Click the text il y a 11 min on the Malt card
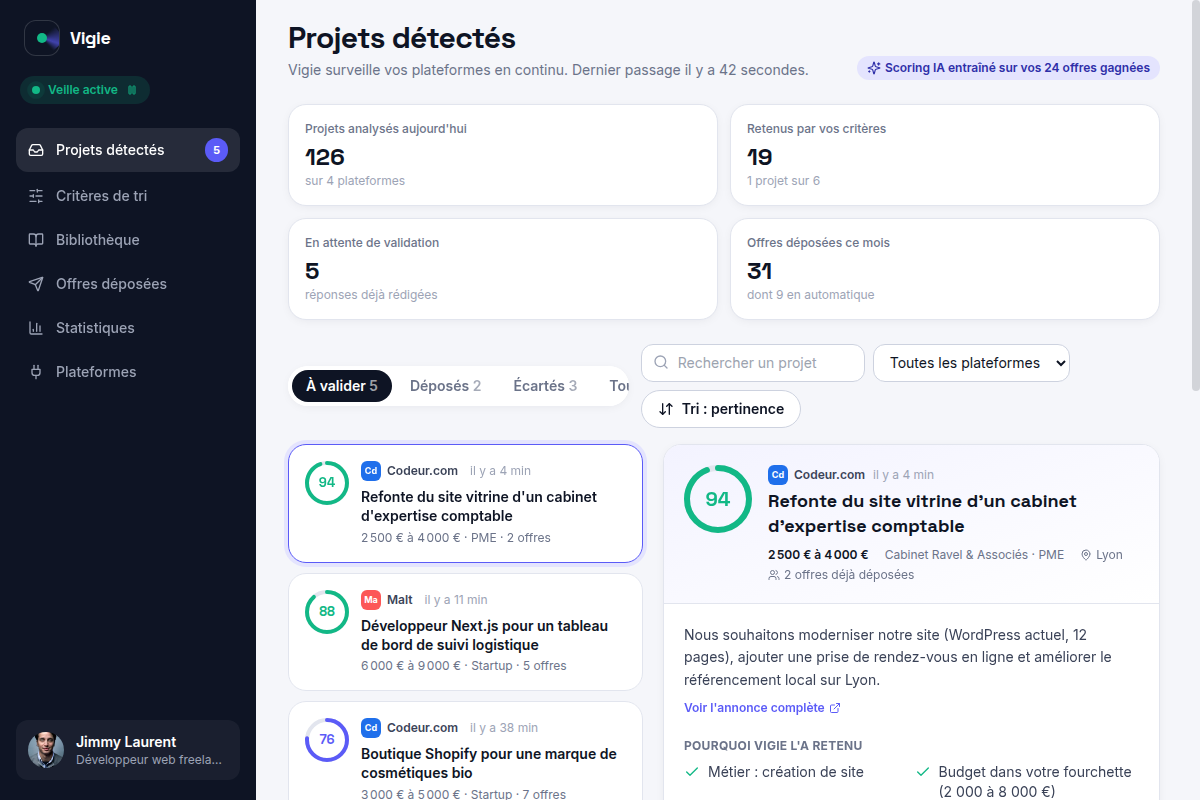 click(456, 600)
